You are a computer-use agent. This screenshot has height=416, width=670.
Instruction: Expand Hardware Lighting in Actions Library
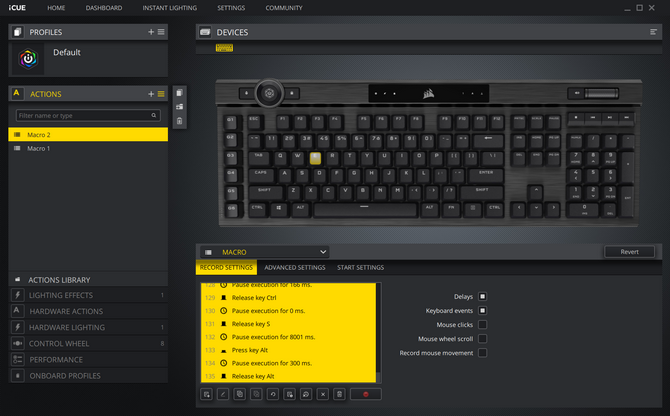88,328
